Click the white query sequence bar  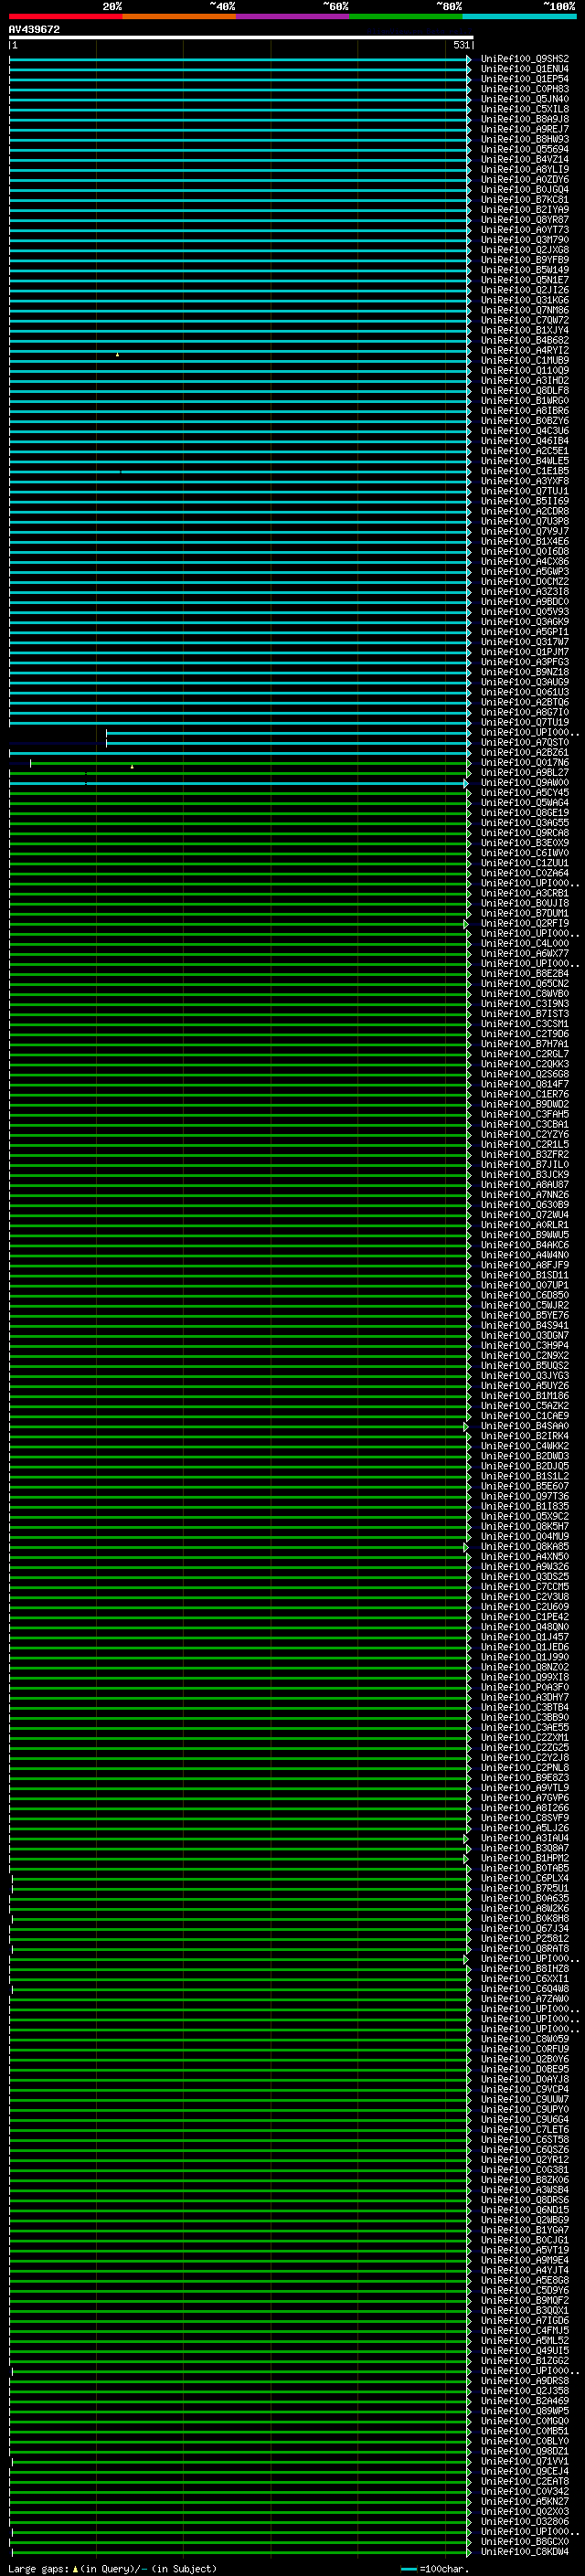coord(240,37)
